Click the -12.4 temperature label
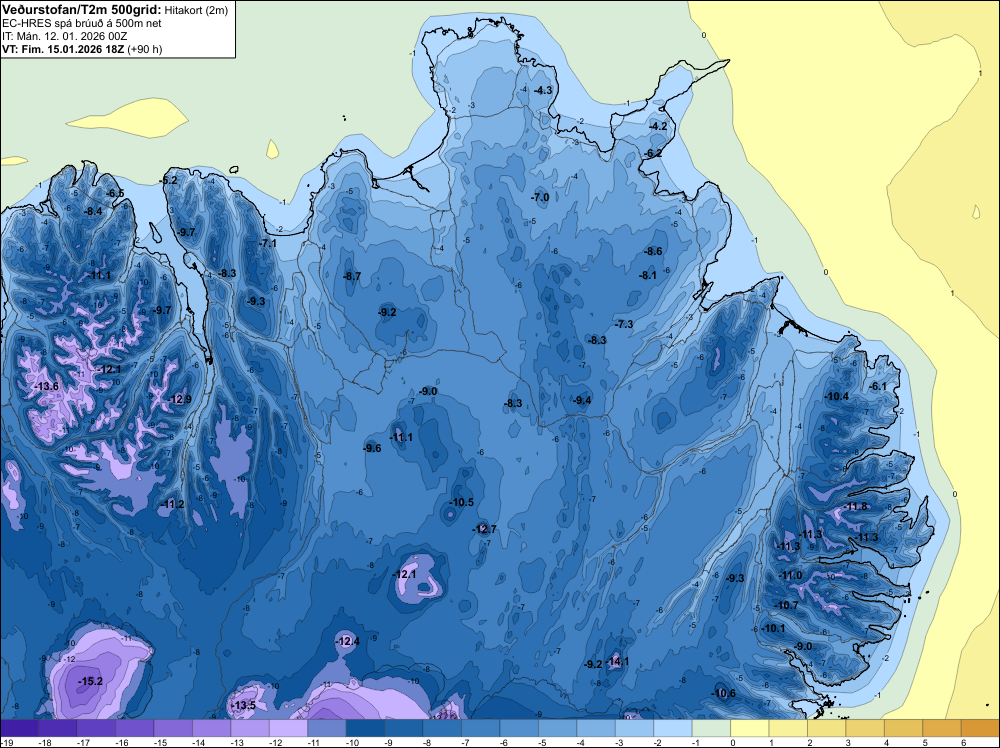1000x748 pixels. (x=347, y=641)
